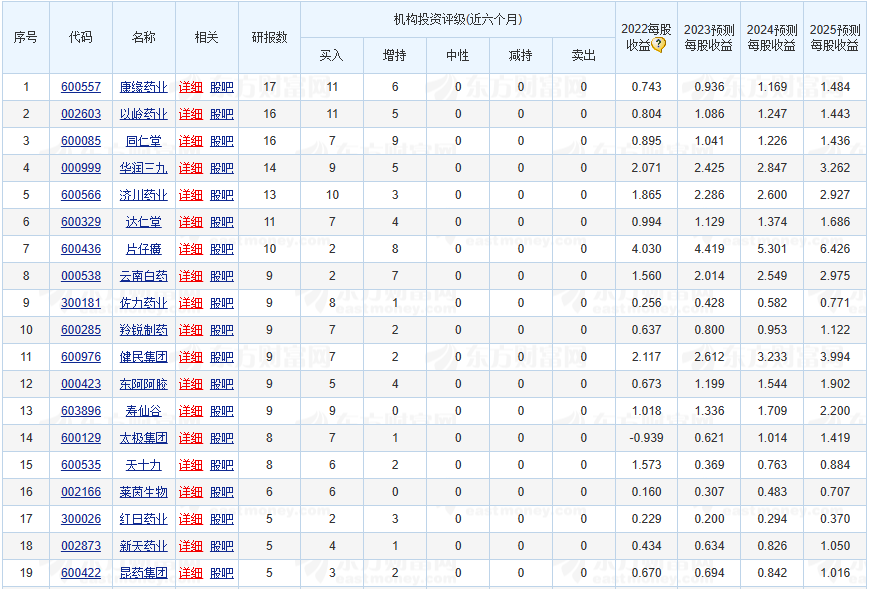Open stock code 002166 link
This screenshot has width=871, height=589.
81,492
